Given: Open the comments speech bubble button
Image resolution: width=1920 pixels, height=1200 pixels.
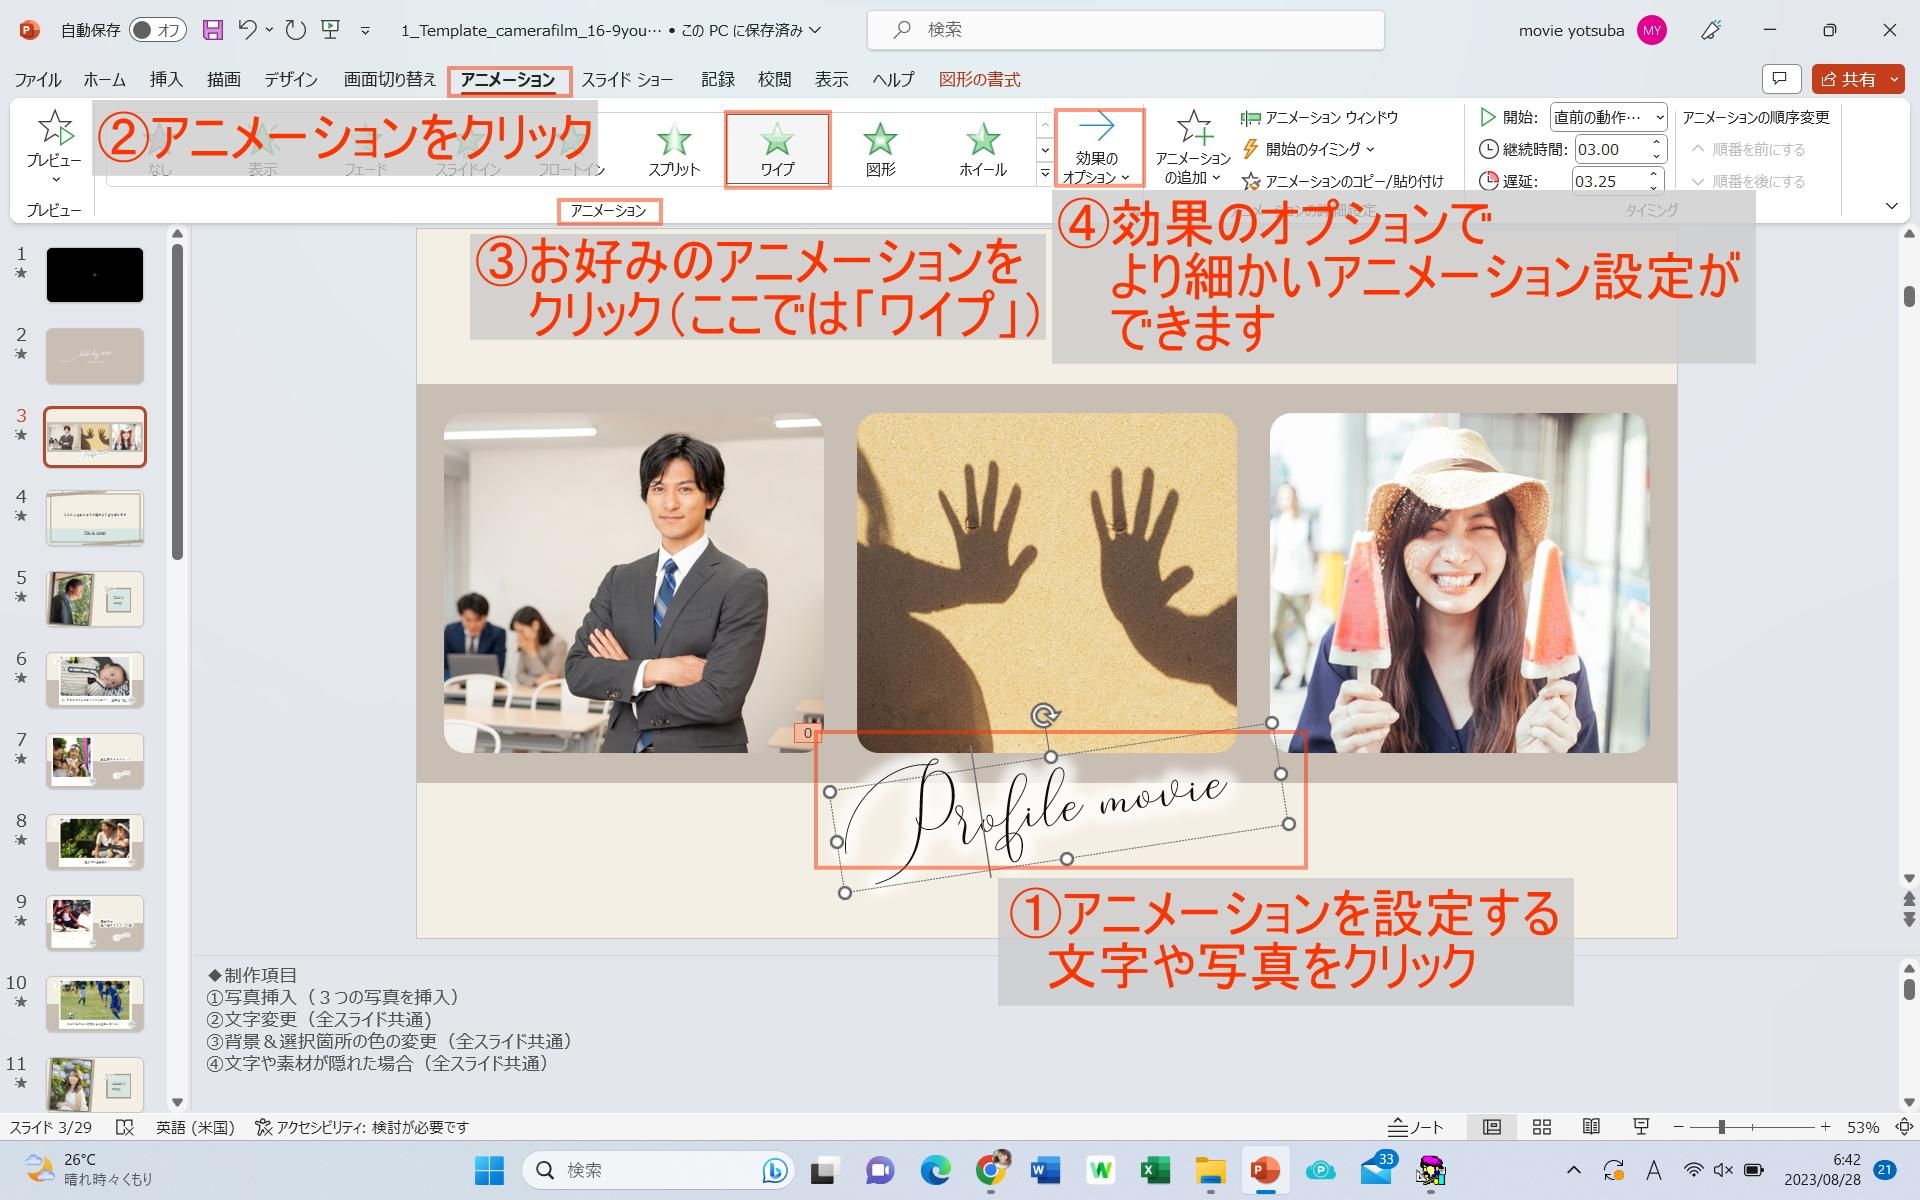Looking at the screenshot, I should coord(1780,79).
